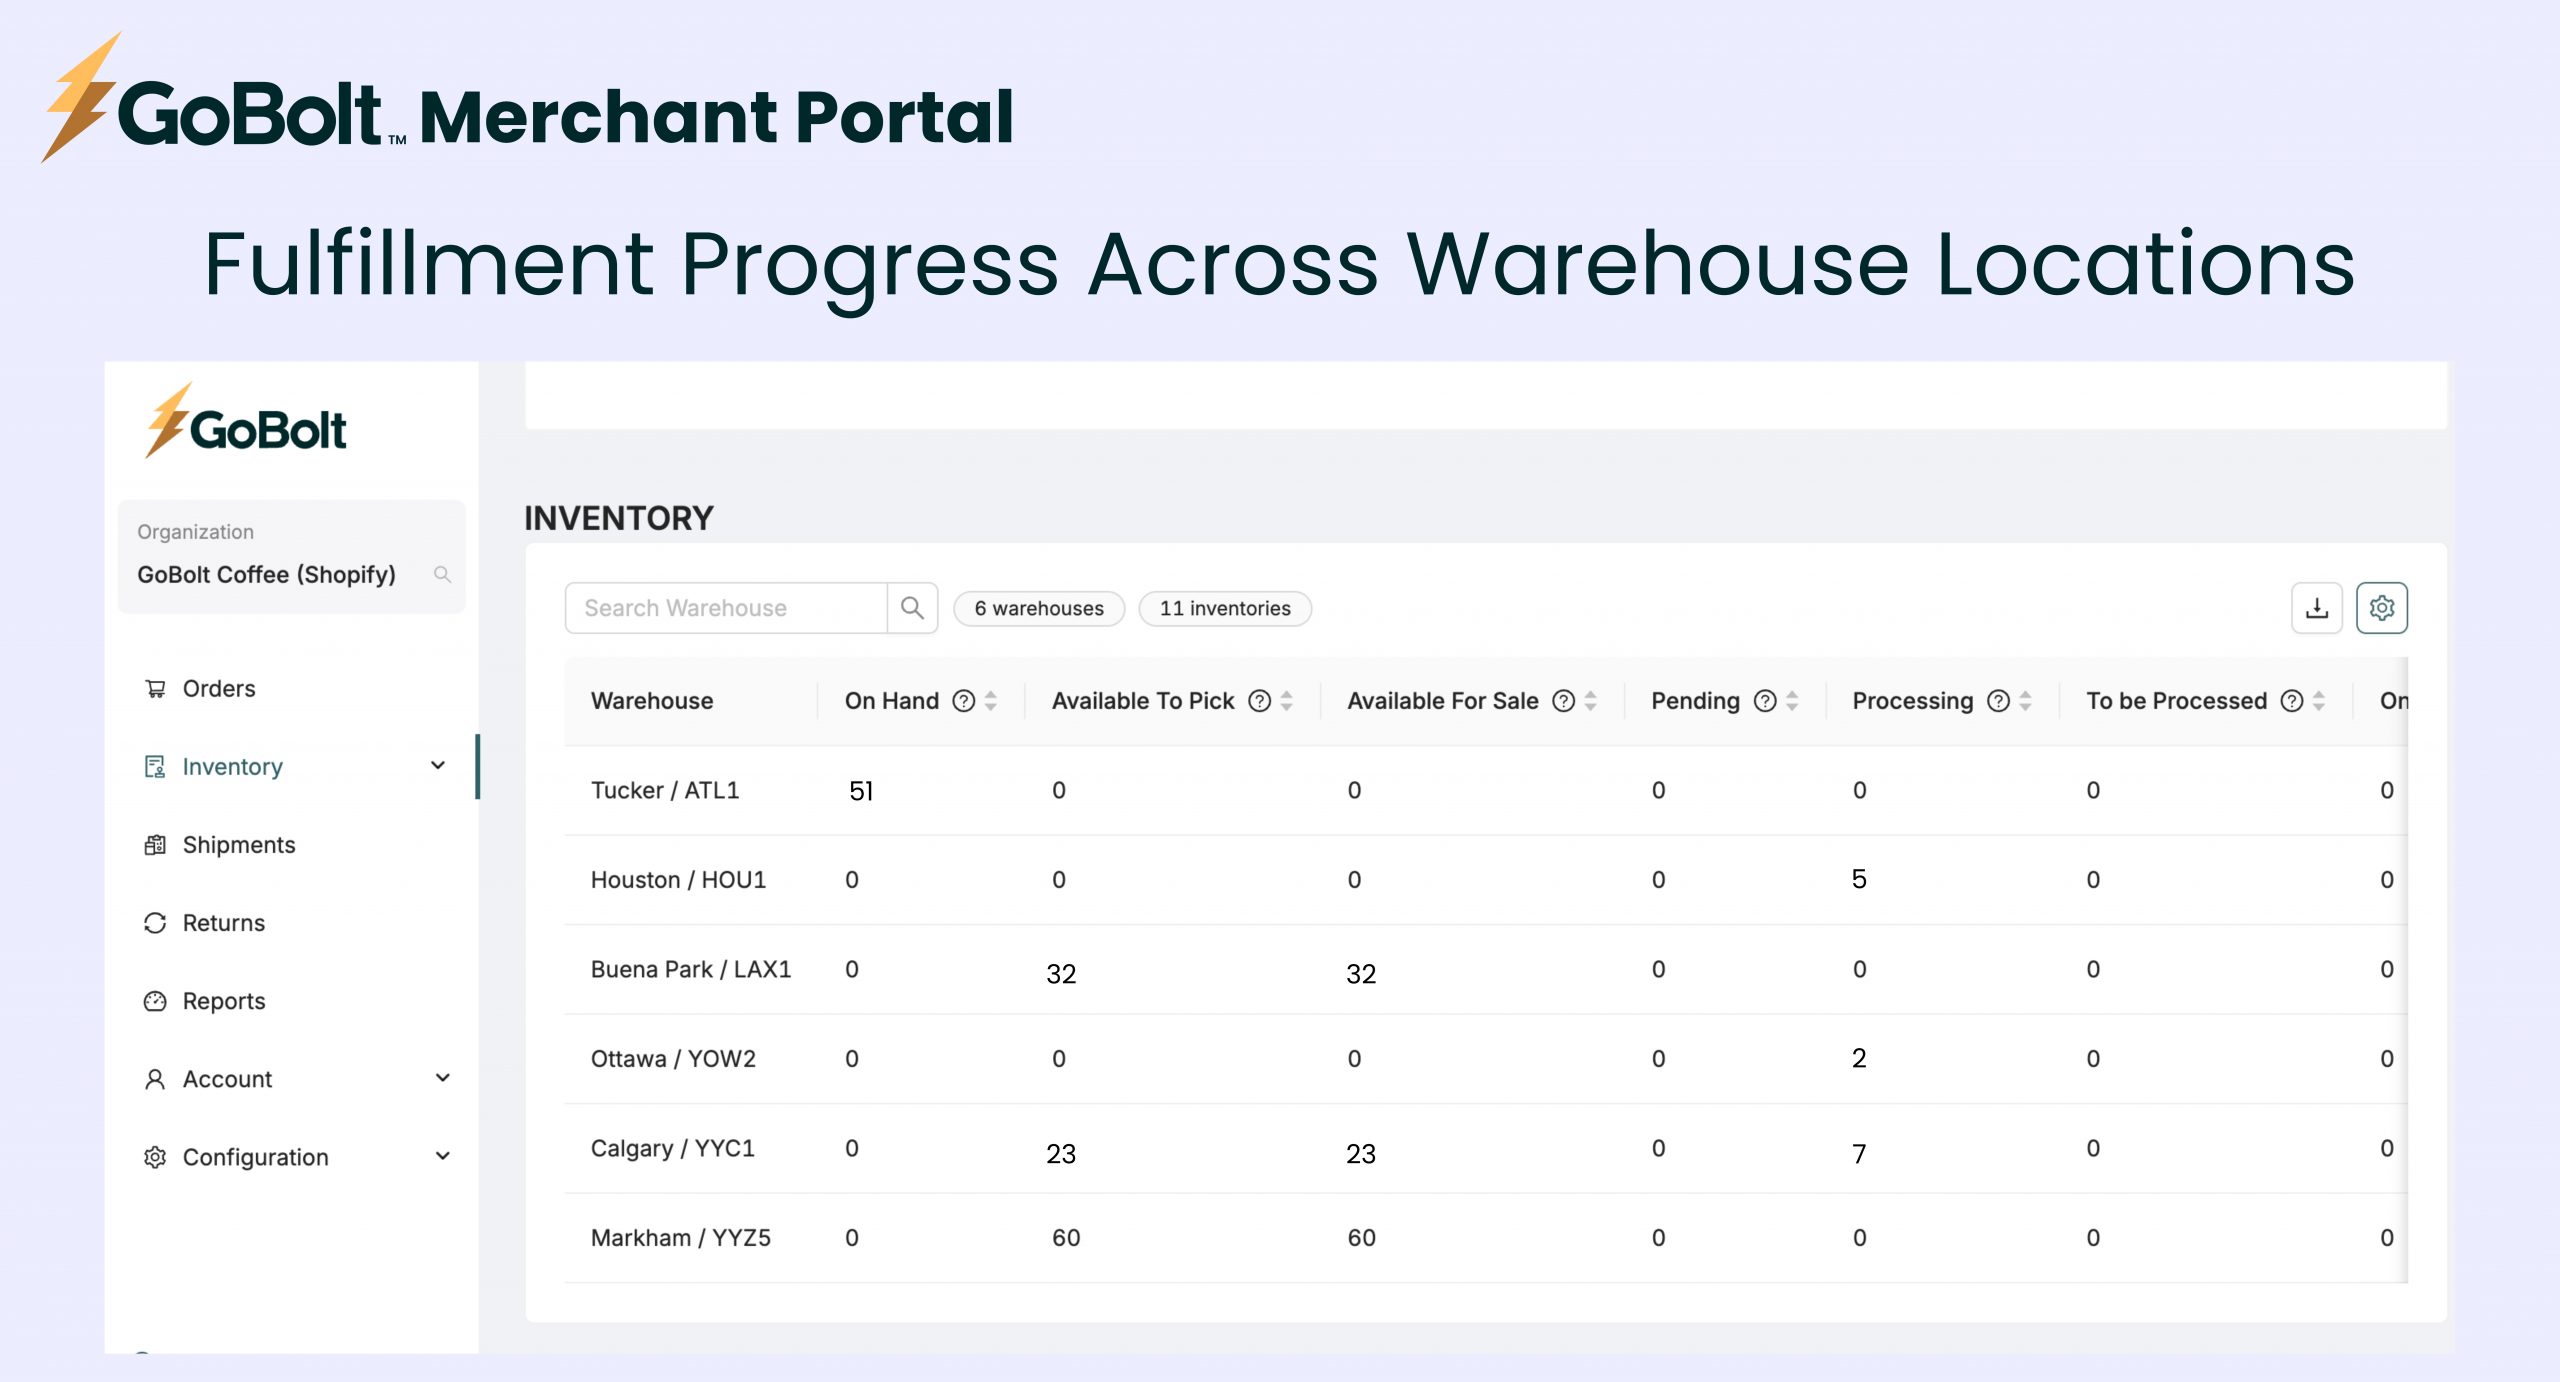Click help icon next to To be Processed
This screenshot has width=2560, height=1382.
tap(2291, 701)
